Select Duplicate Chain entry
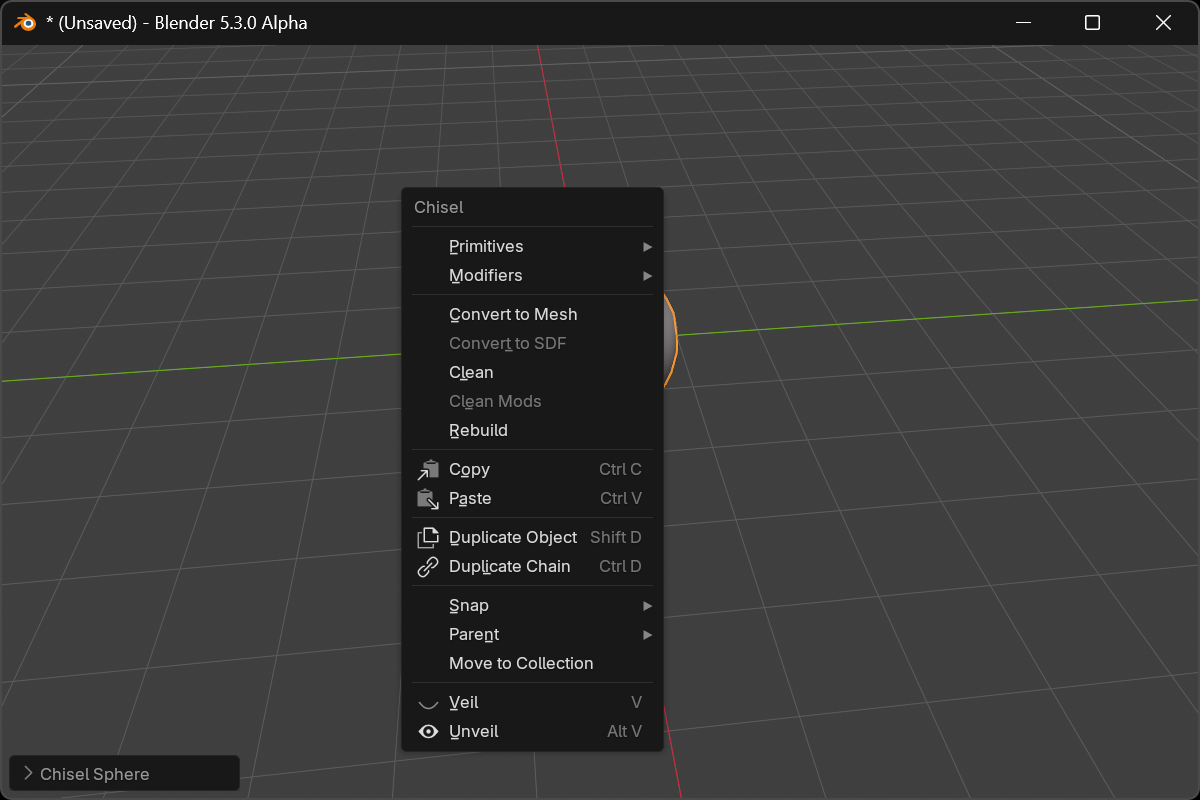1200x800 pixels. 532,566
